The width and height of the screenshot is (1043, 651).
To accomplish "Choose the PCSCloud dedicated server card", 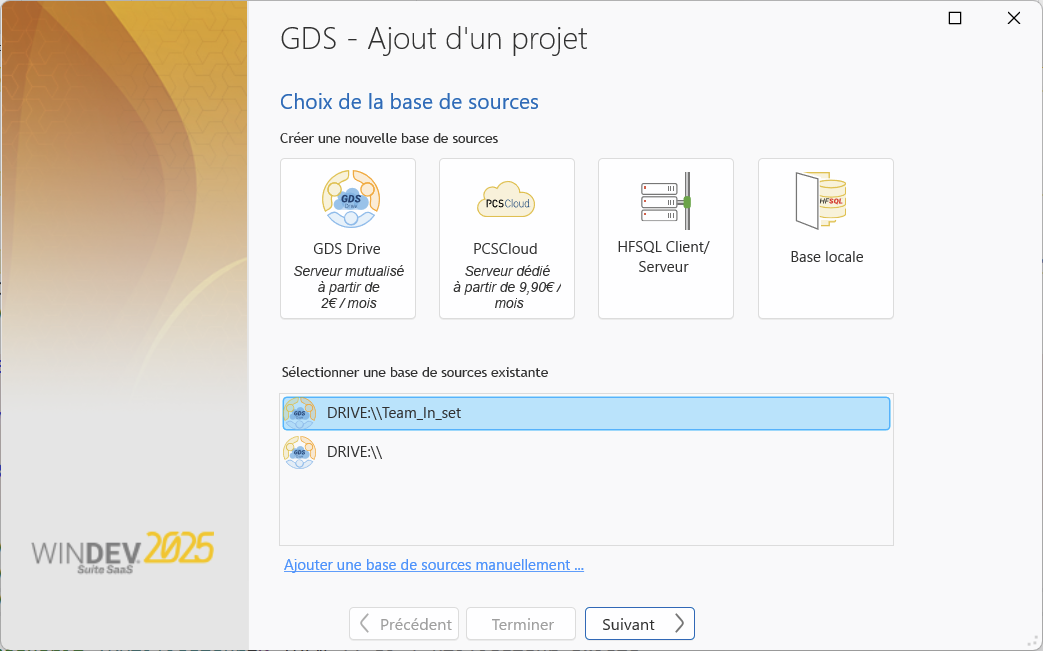I will [507, 239].
